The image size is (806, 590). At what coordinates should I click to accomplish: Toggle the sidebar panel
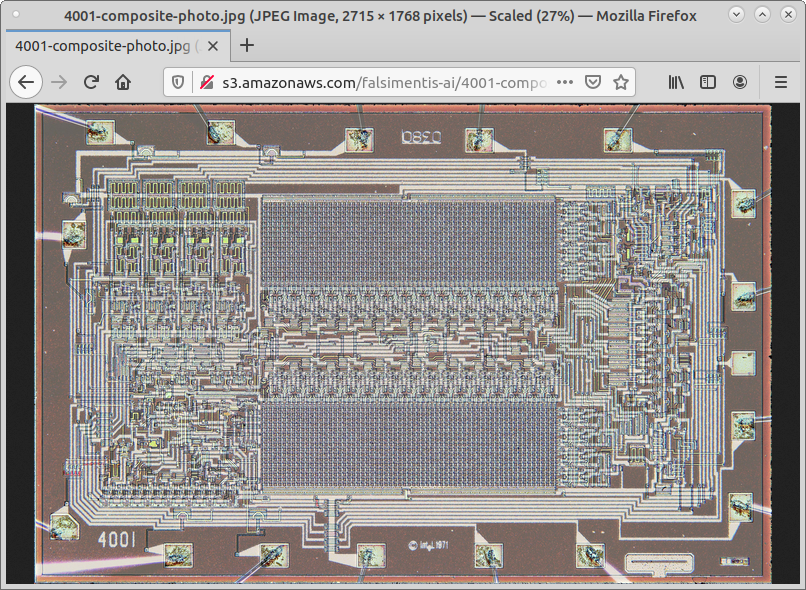708,82
